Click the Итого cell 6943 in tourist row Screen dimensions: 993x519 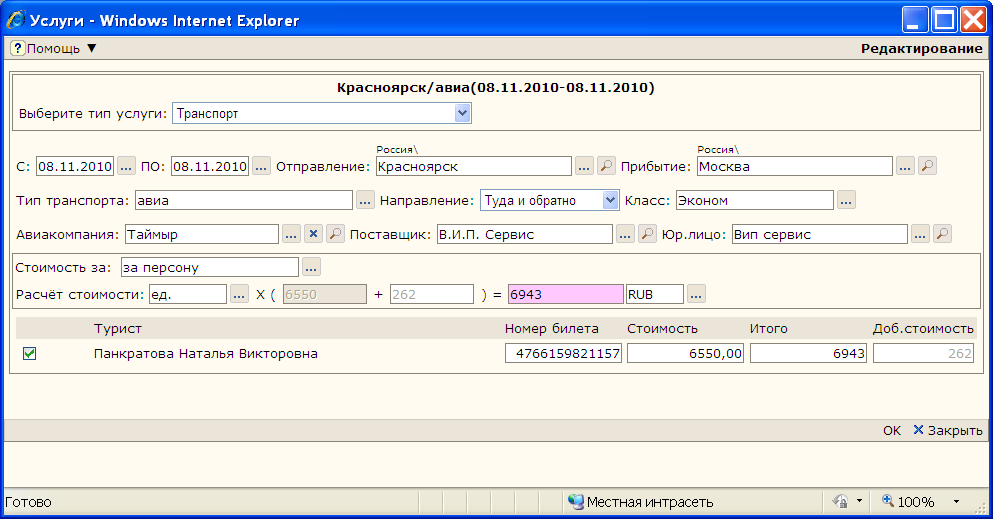click(808, 353)
